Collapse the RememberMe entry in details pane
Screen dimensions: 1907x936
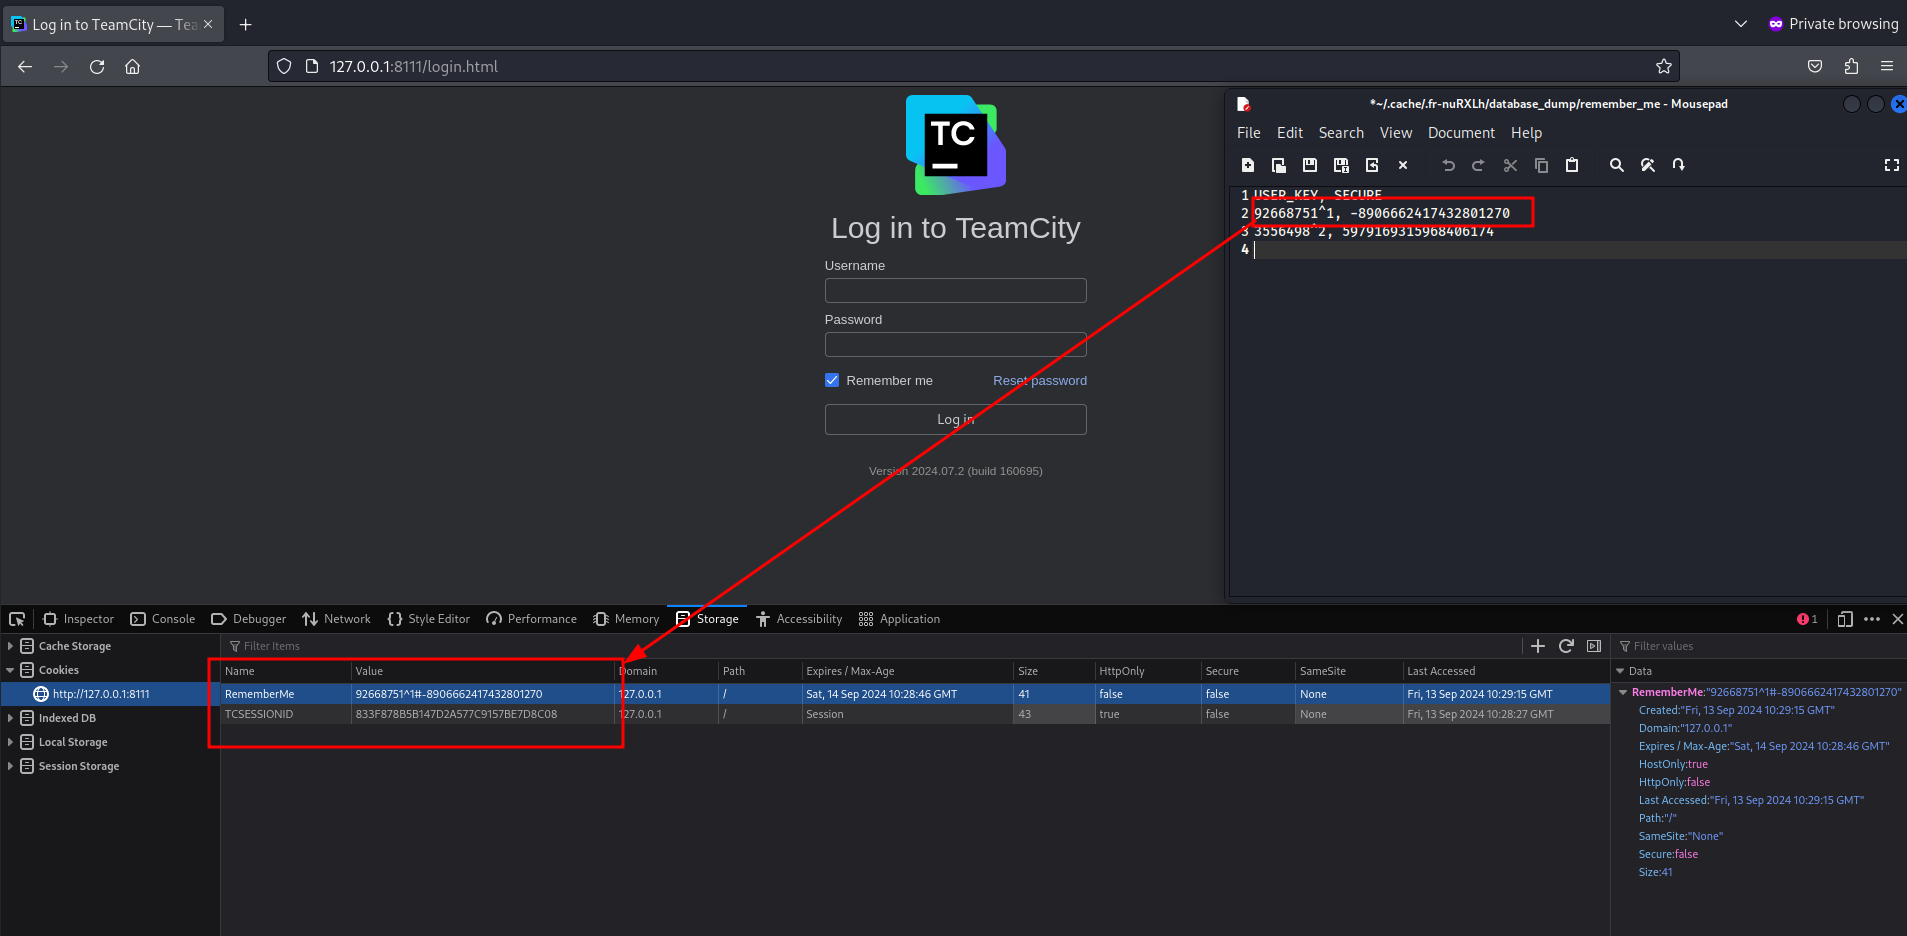pyautogui.click(x=1623, y=692)
